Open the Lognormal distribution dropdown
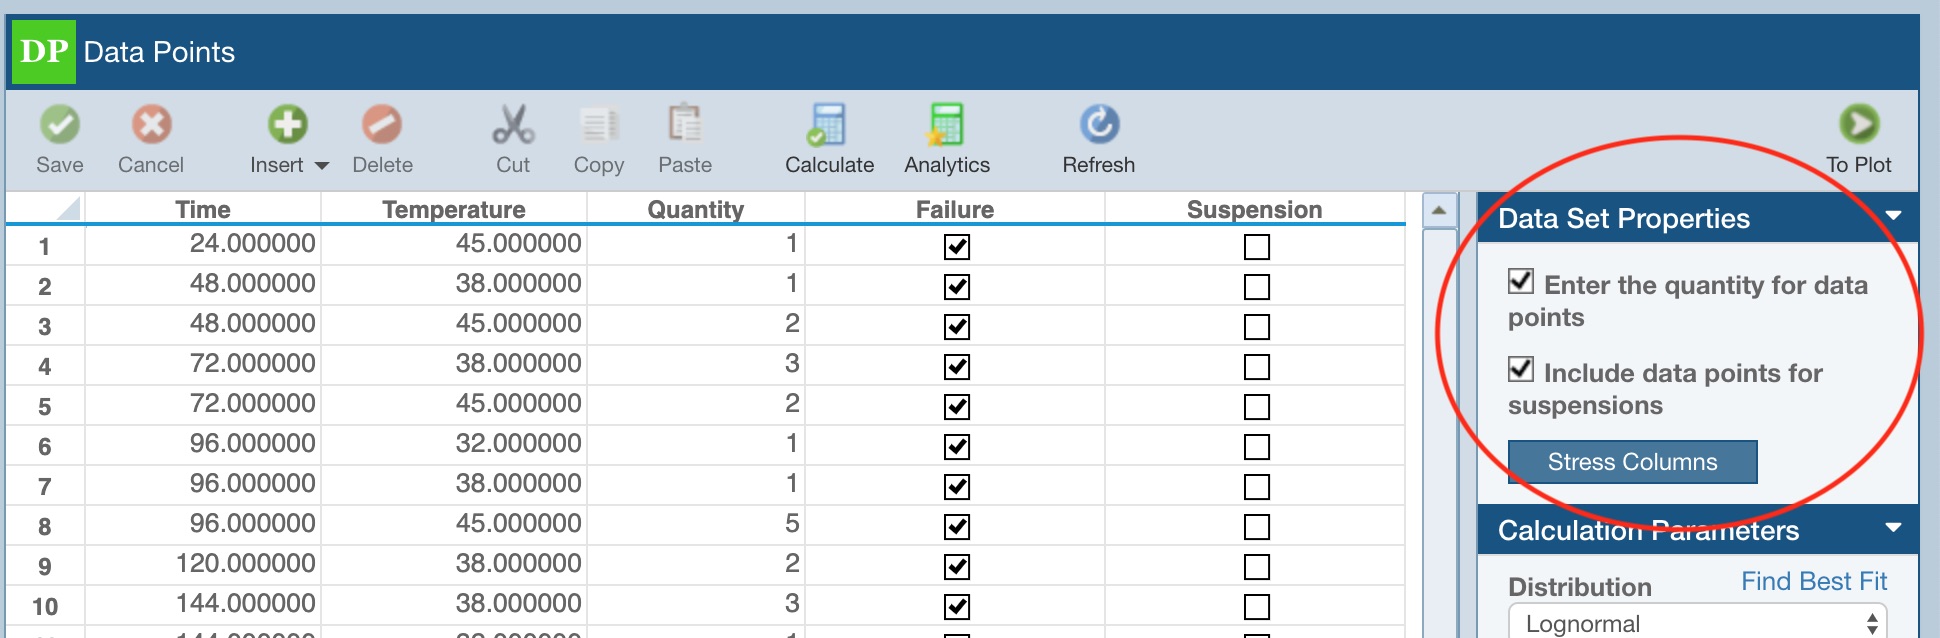The width and height of the screenshot is (1940, 638). pos(1697,623)
